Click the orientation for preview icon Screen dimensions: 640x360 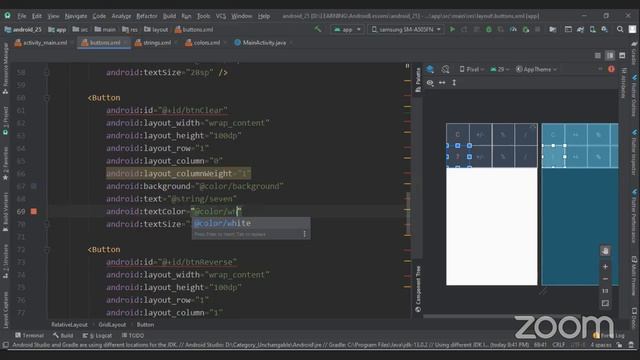tap(445, 69)
